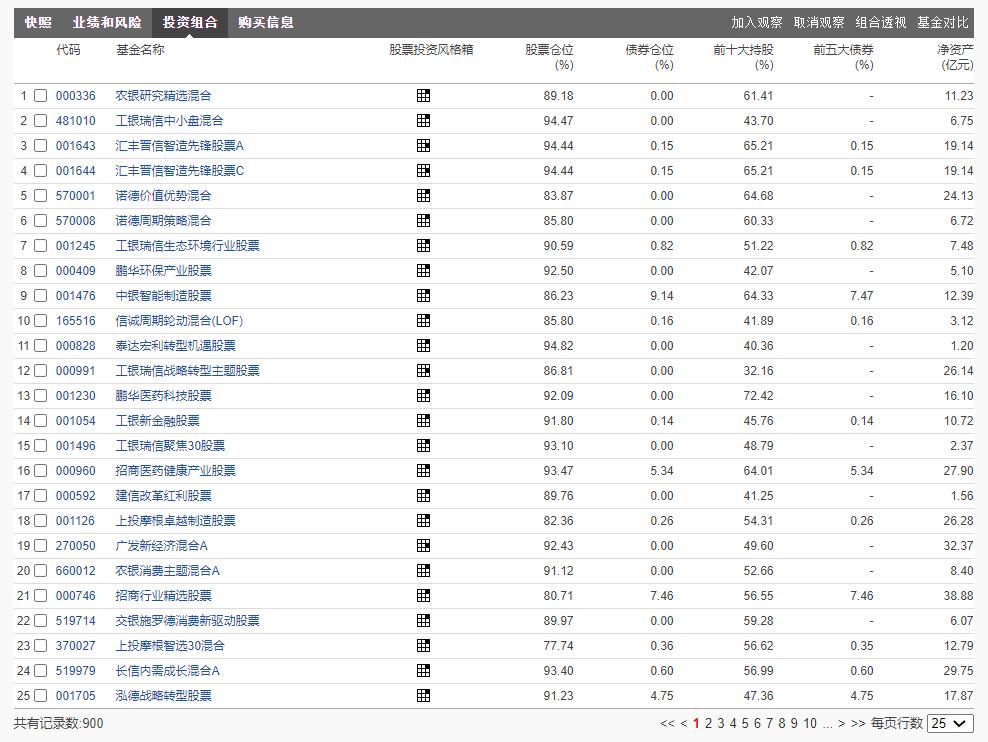988x742 pixels.
Task: View the investment style box of 诺德价值优势混合
Action: (424, 196)
